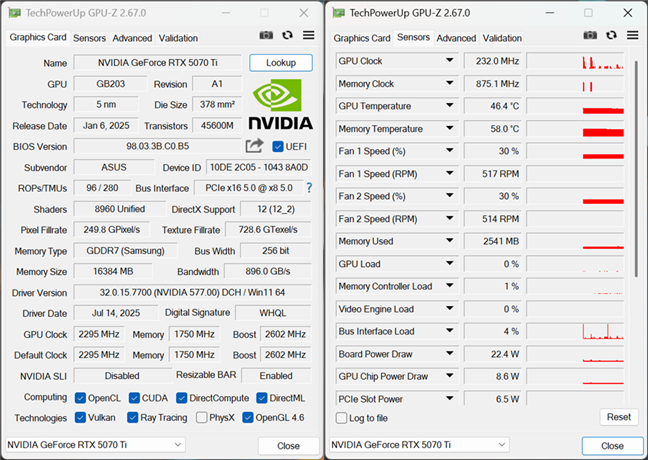
Task: Click the Bus Interface question mark icon
Action: point(309,188)
